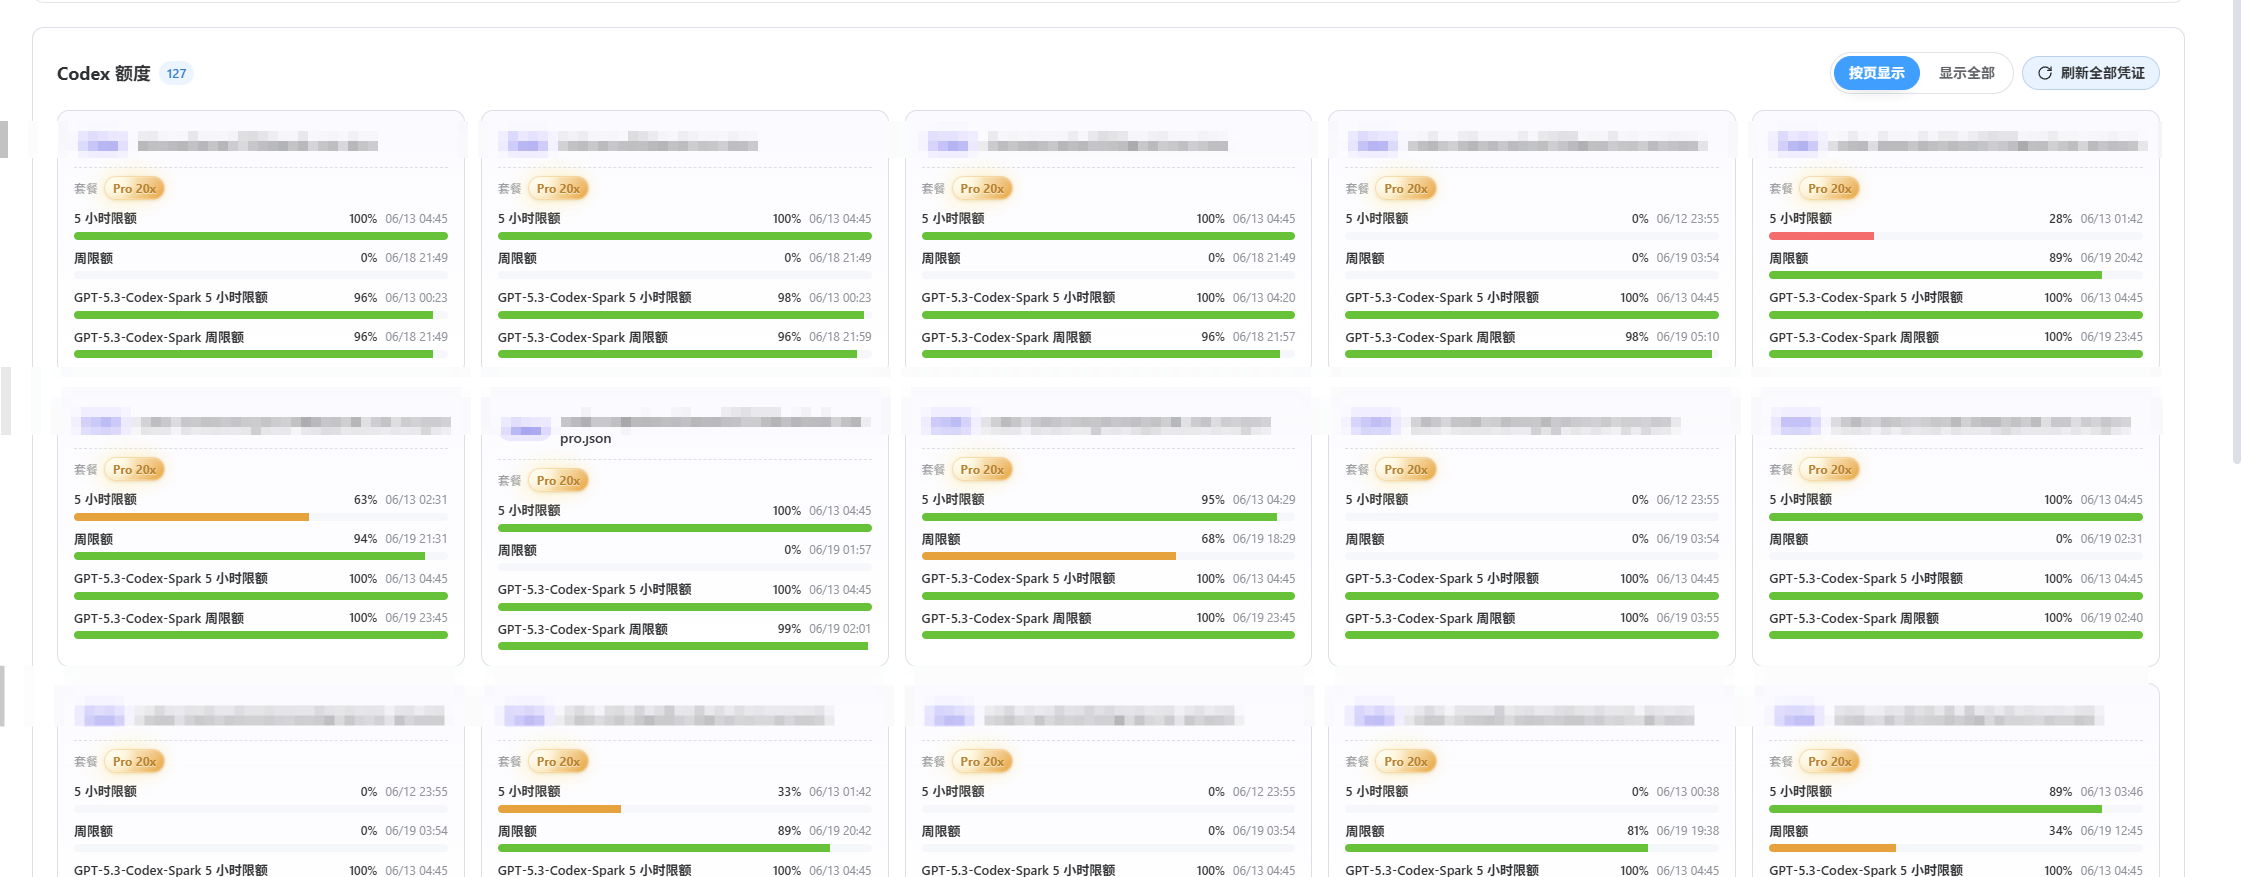Image resolution: width=2242 pixels, height=877 pixels.
Task: Click the 06/19 21:31 reset time
Action: 416,539
